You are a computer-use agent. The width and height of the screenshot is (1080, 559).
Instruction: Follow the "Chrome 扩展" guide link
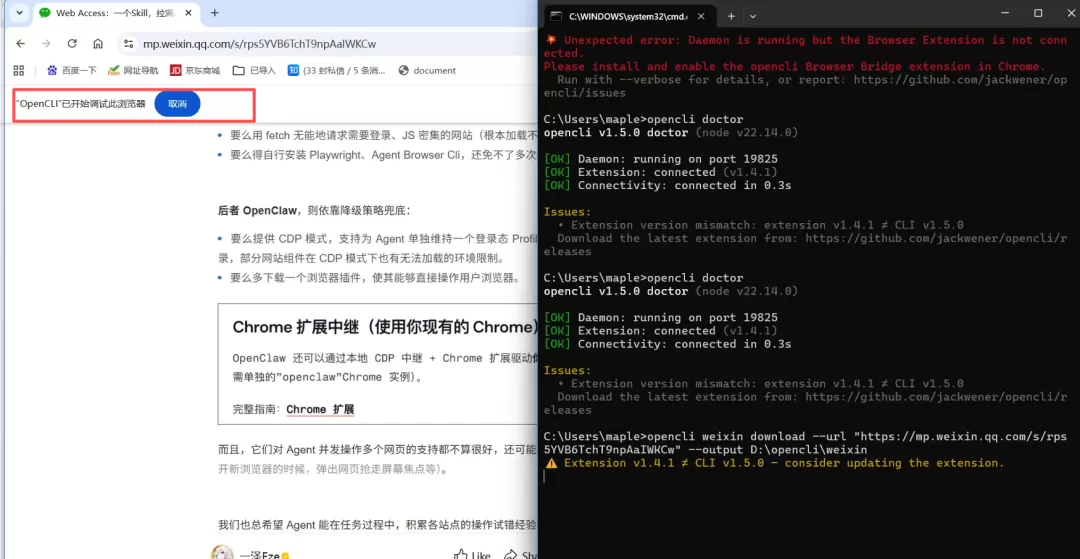(x=320, y=410)
